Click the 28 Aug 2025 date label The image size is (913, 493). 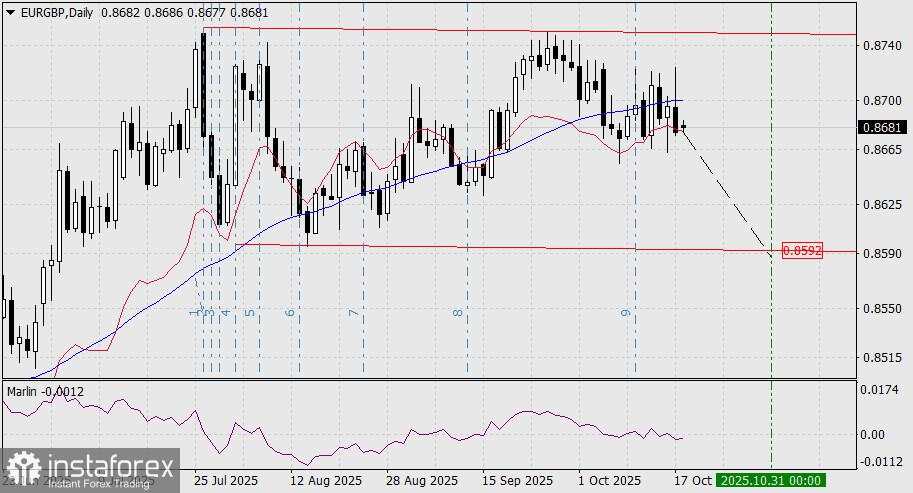tap(422, 481)
